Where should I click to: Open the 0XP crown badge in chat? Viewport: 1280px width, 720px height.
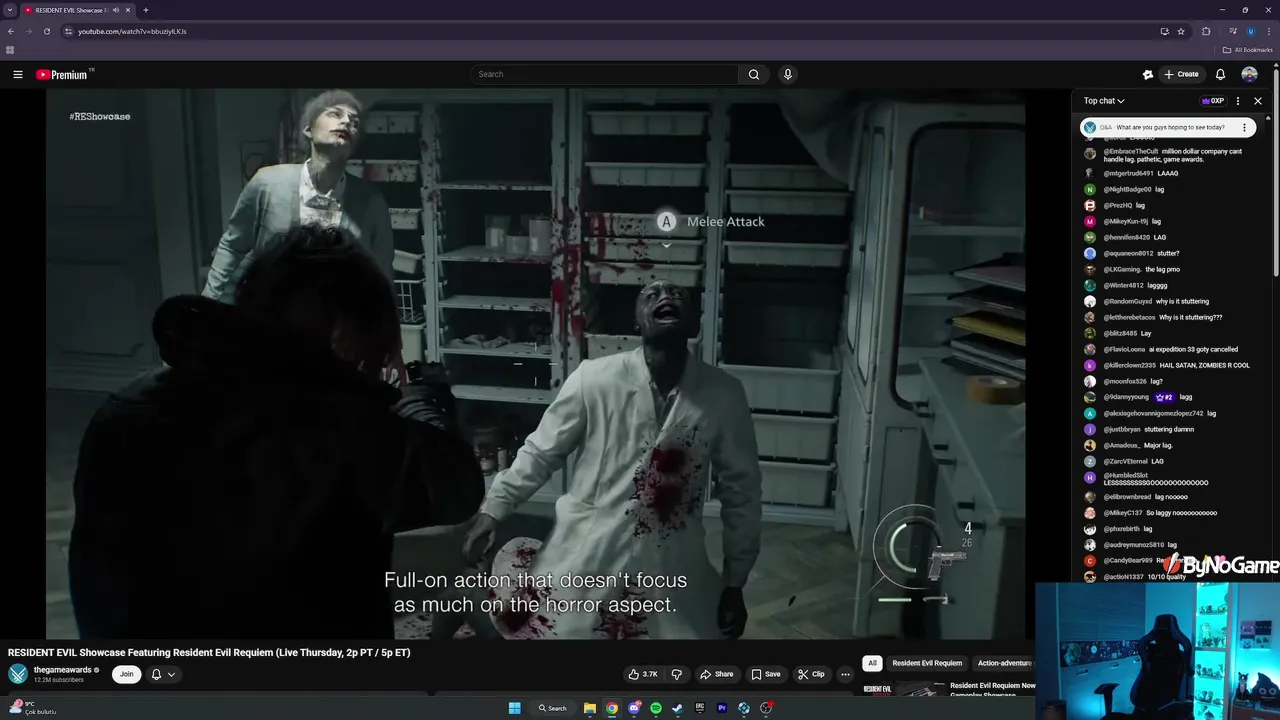(1214, 101)
